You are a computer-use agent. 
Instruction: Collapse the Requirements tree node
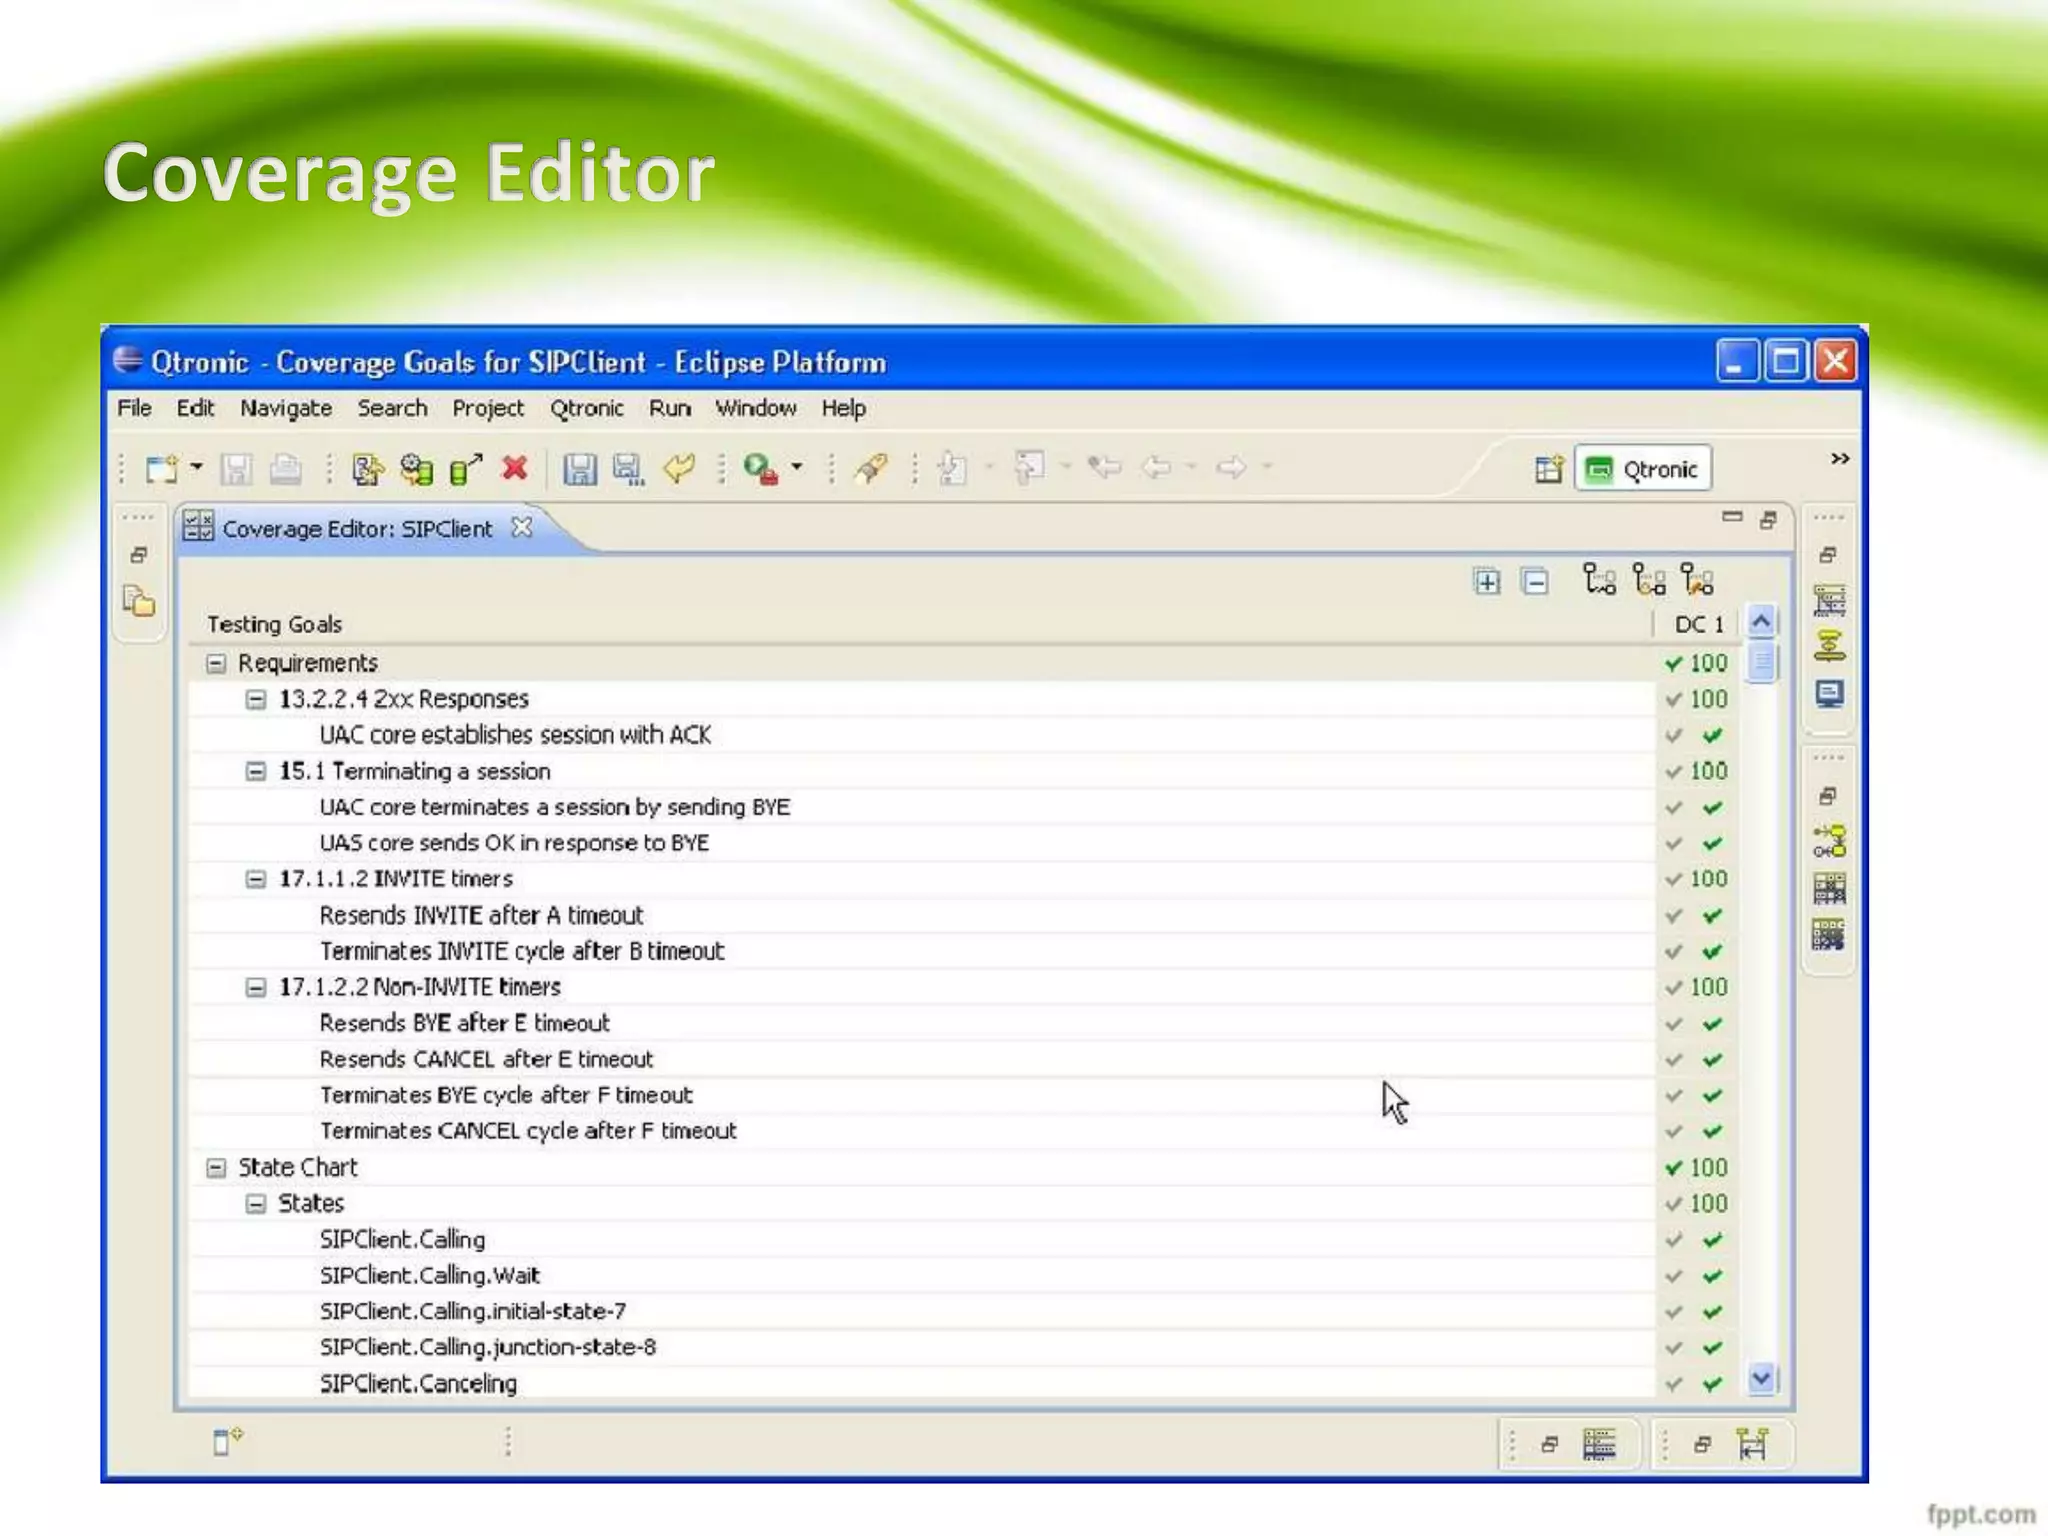pos(216,663)
